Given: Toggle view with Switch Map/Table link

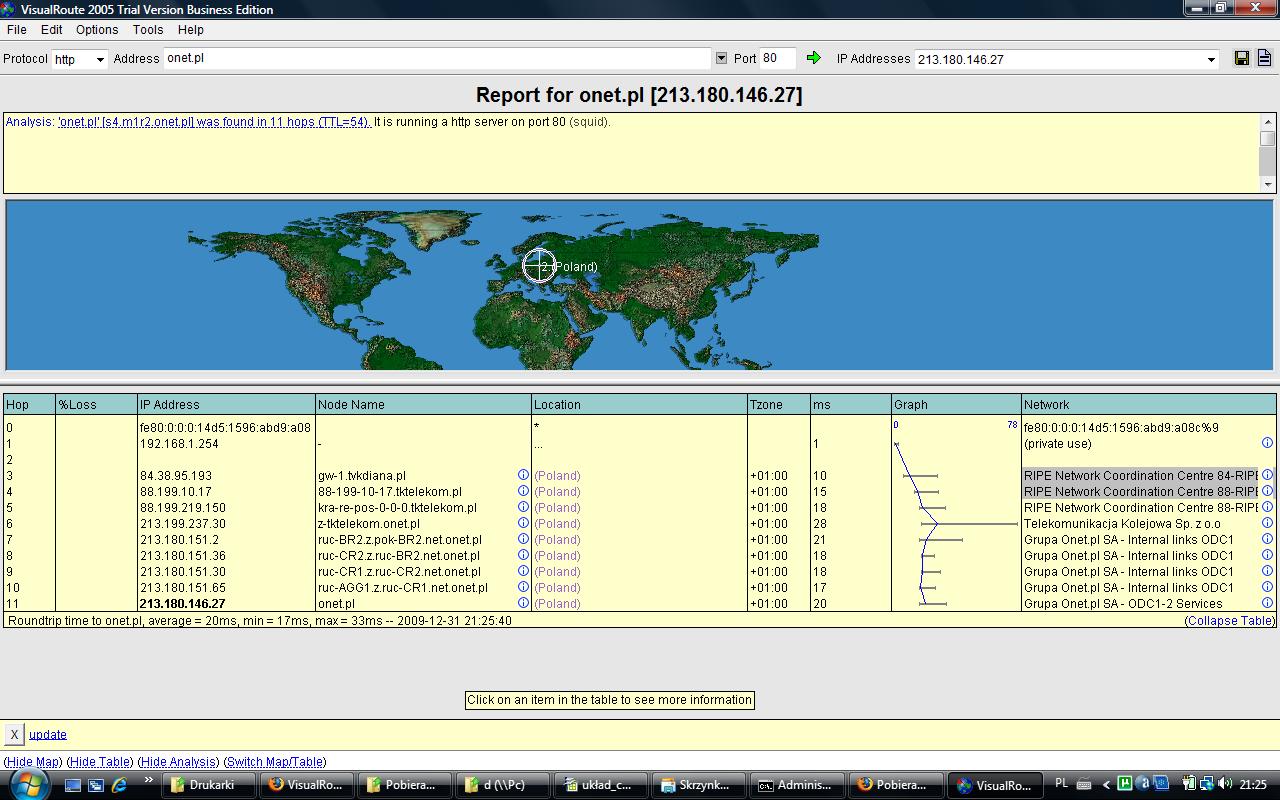Looking at the screenshot, I should (x=275, y=762).
